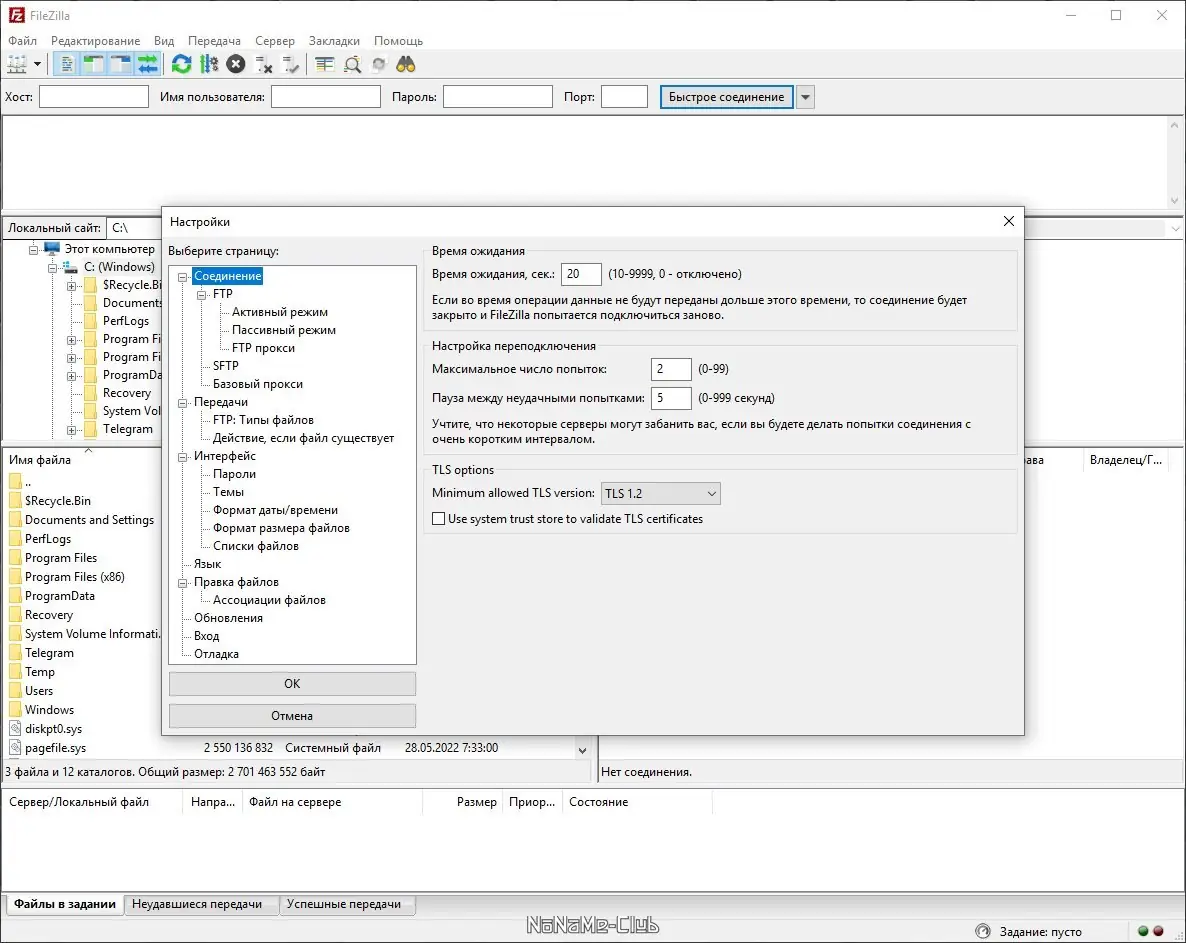Open the Site Manager dropdown arrow
This screenshot has width=1186, height=943.
[x=37, y=64]
